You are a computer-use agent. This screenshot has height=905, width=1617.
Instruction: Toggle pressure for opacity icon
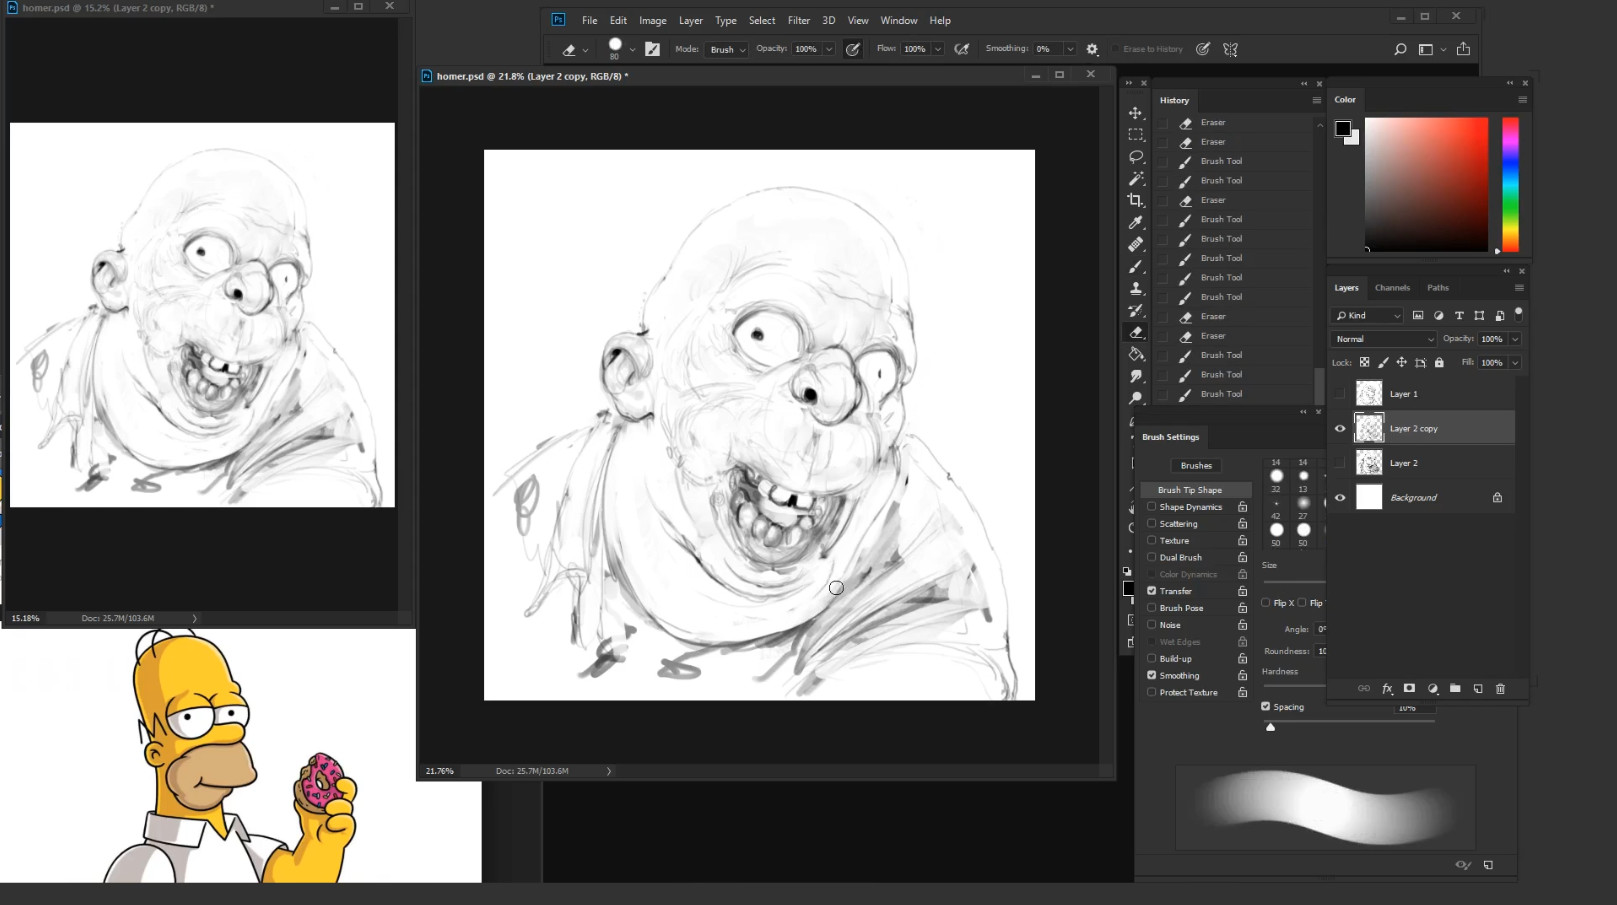point(853,49)
